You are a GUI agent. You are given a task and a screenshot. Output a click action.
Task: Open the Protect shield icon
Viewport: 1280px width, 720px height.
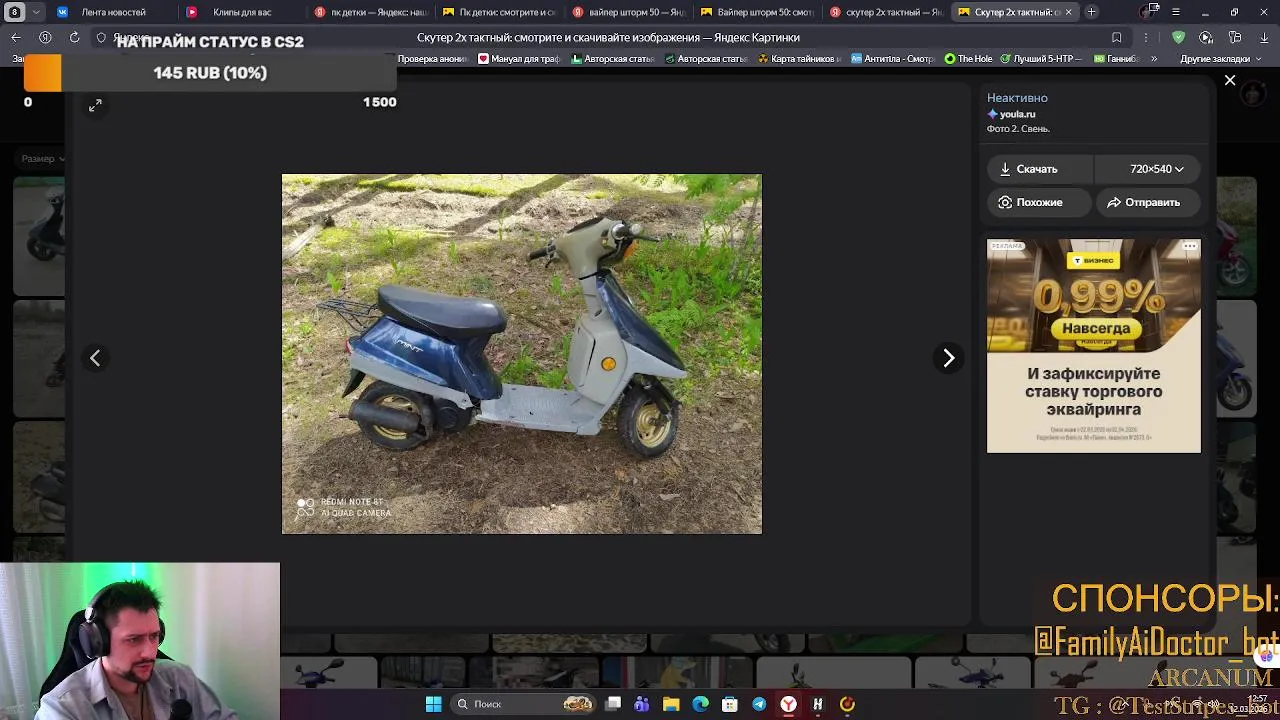(x=1178, y=37)
